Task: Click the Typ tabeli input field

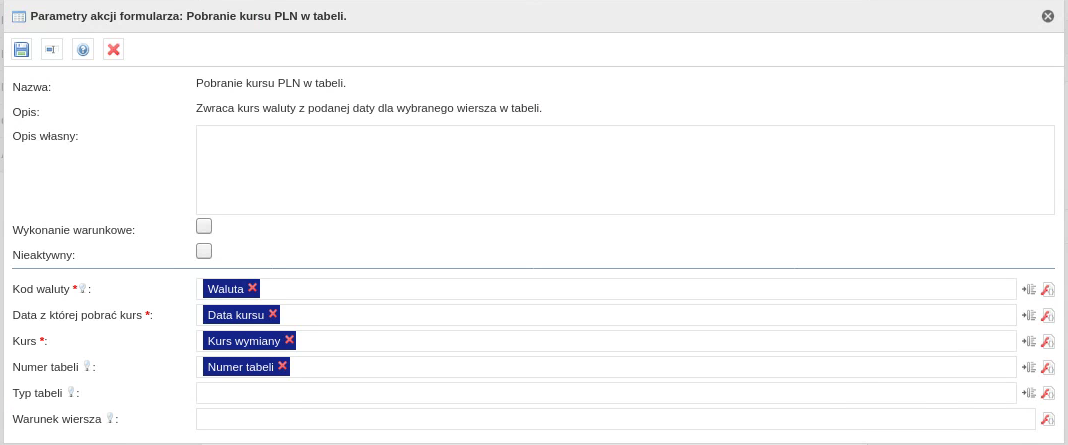Action: pos(606,393)
